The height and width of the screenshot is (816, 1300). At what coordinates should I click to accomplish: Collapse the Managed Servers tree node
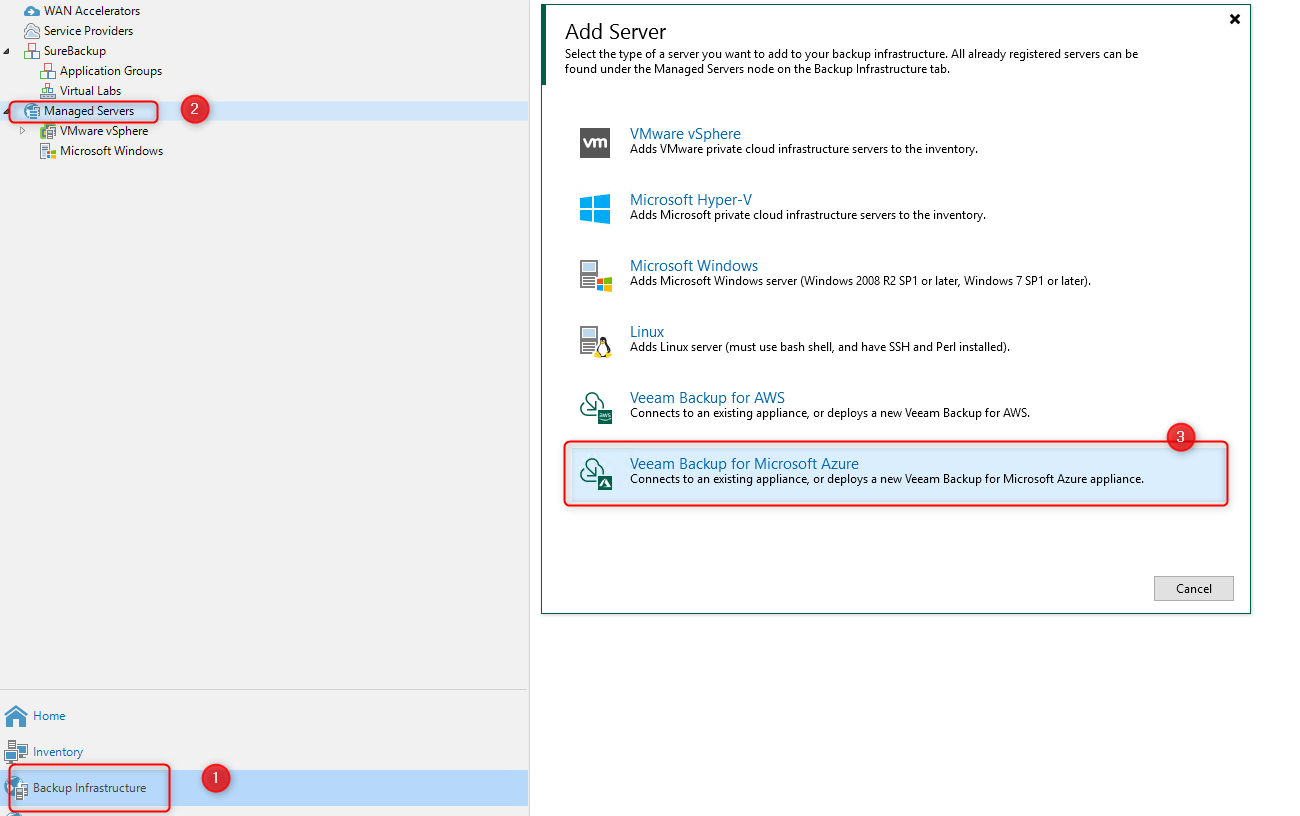coord(8,111)
